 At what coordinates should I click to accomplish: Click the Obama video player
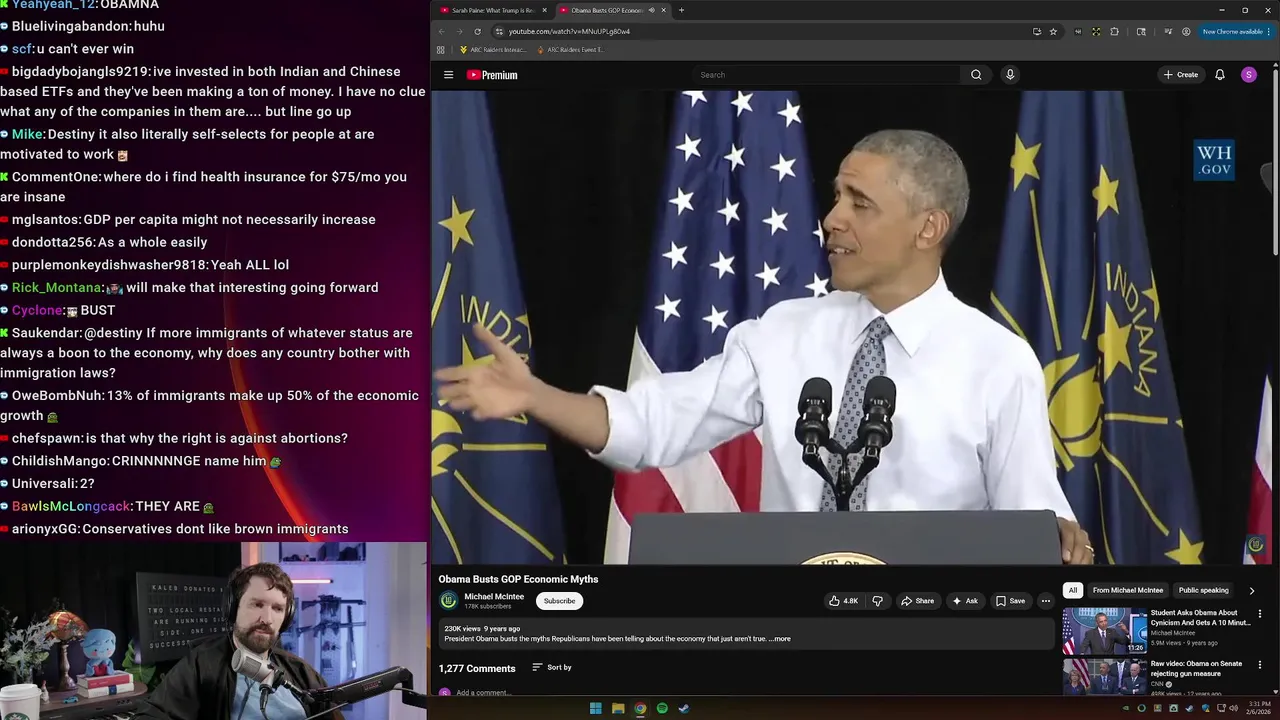point(852,328)
